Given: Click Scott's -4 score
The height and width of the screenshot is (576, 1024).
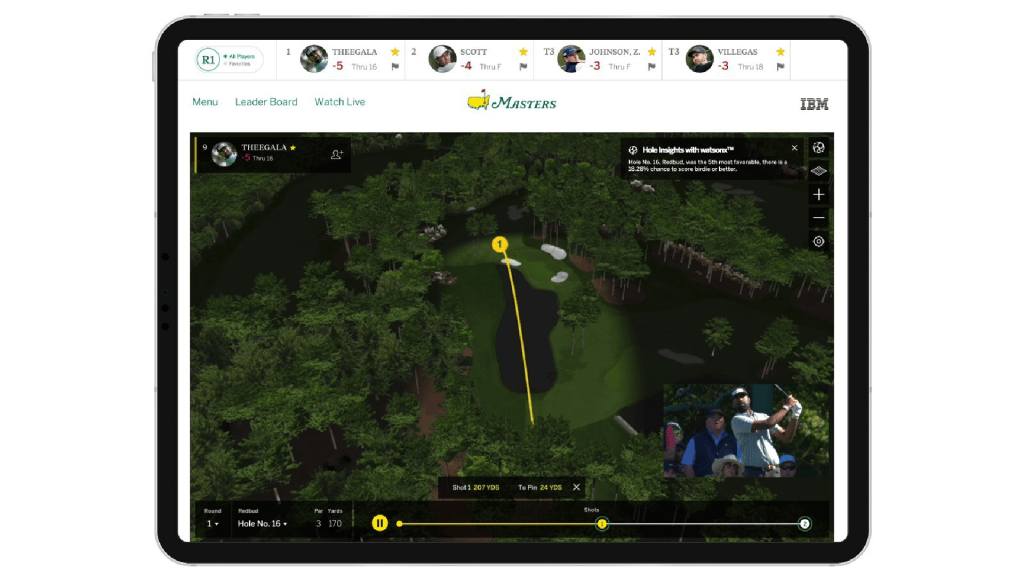Looking at the screenshot, I should pos(466,66).
